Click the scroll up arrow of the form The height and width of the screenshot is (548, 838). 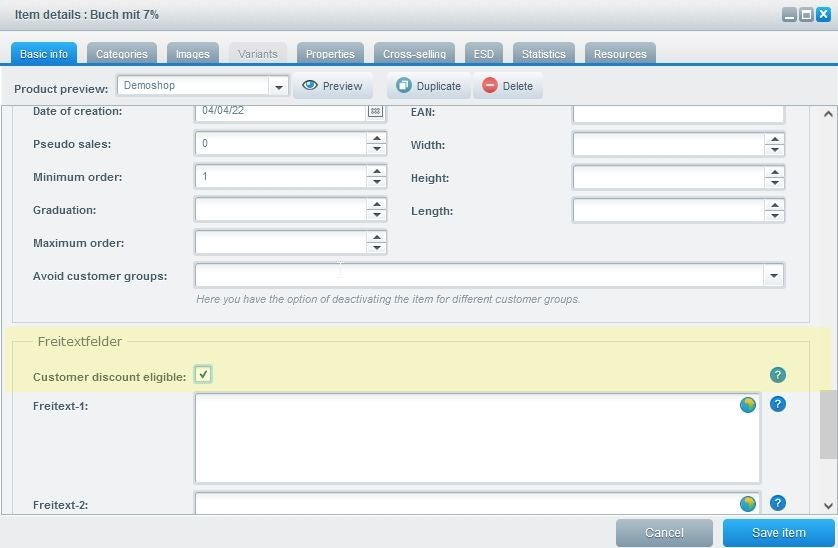pyautogui.click(x=828, y=114)
